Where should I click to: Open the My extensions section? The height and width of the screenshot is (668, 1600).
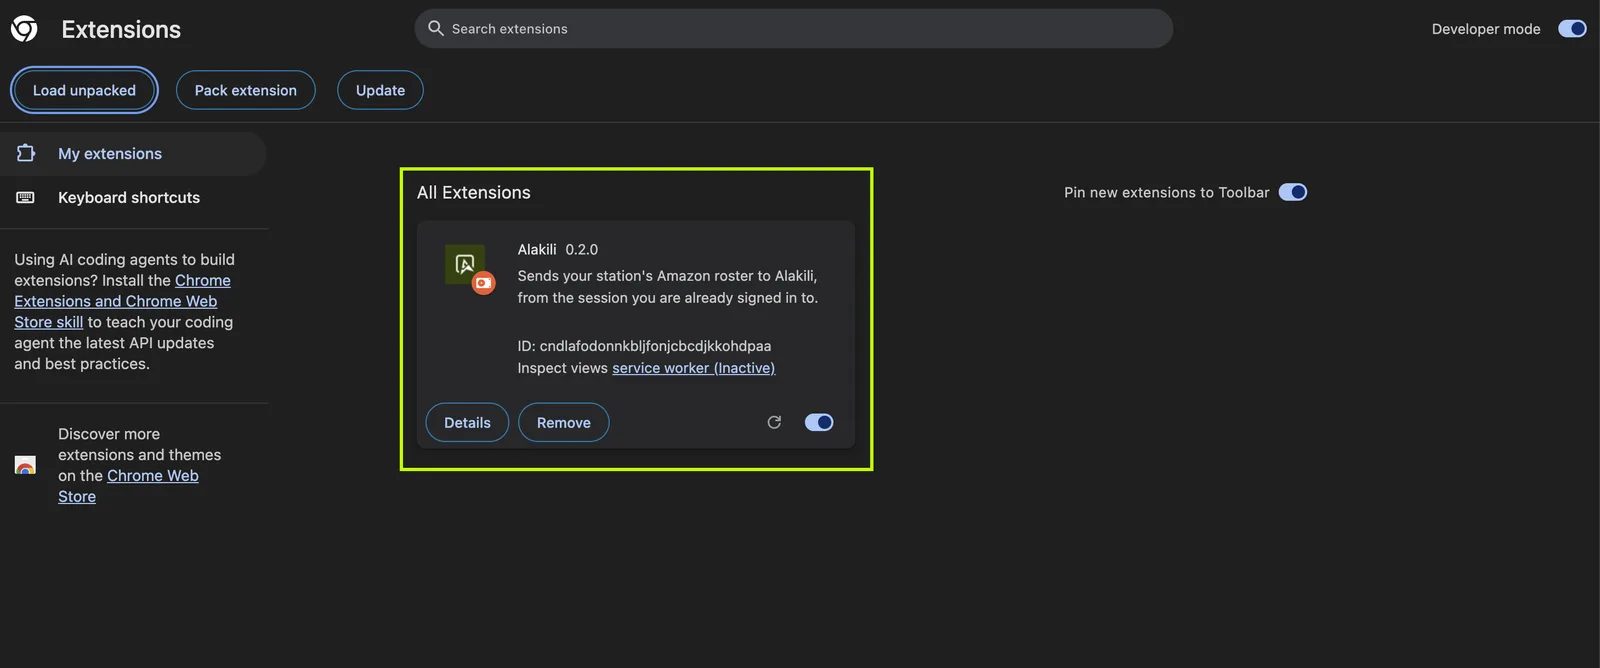[132, 153]
